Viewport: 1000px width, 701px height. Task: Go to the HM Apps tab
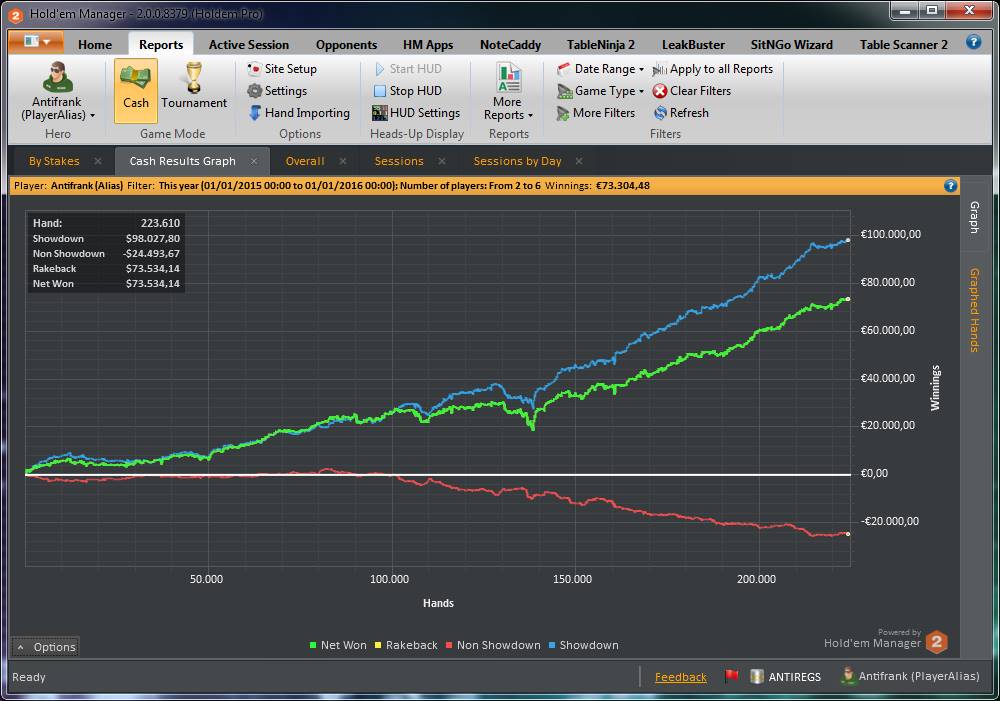coord(428,45)
